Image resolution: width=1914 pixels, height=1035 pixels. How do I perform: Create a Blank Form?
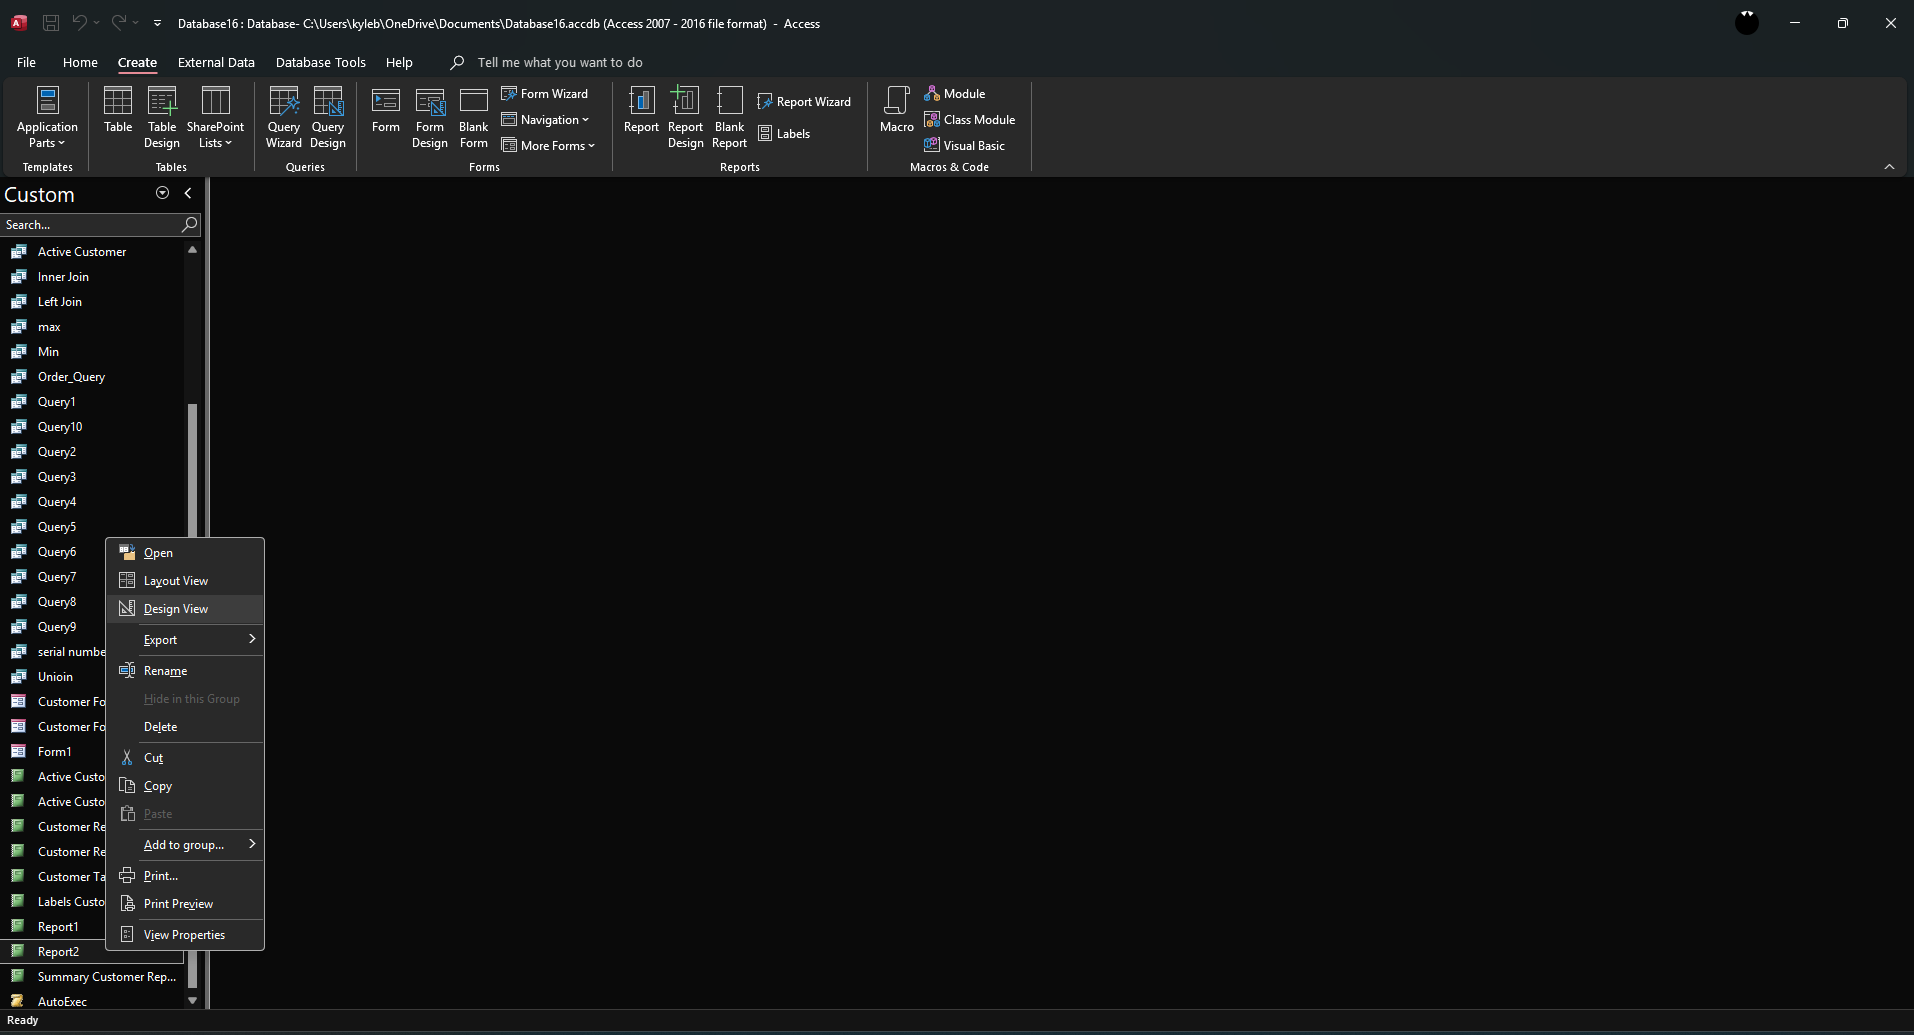click(474, 117)
